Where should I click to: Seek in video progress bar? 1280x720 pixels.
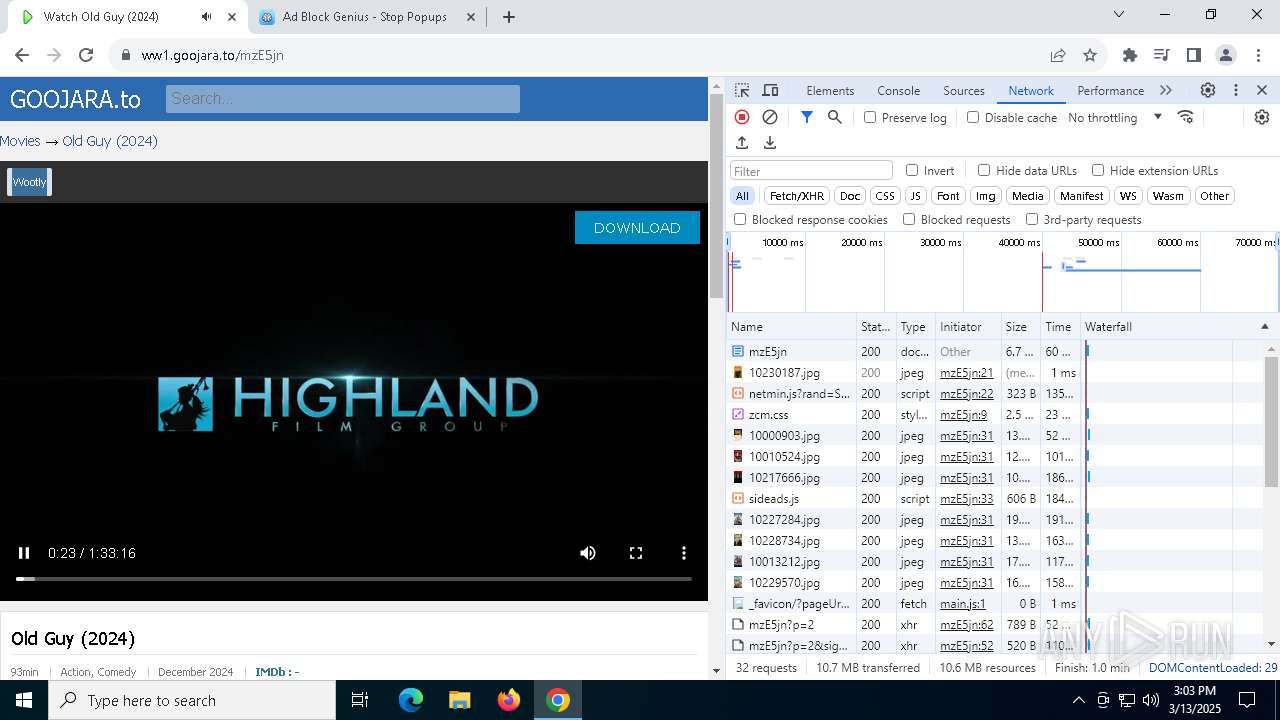click(354, 579)
